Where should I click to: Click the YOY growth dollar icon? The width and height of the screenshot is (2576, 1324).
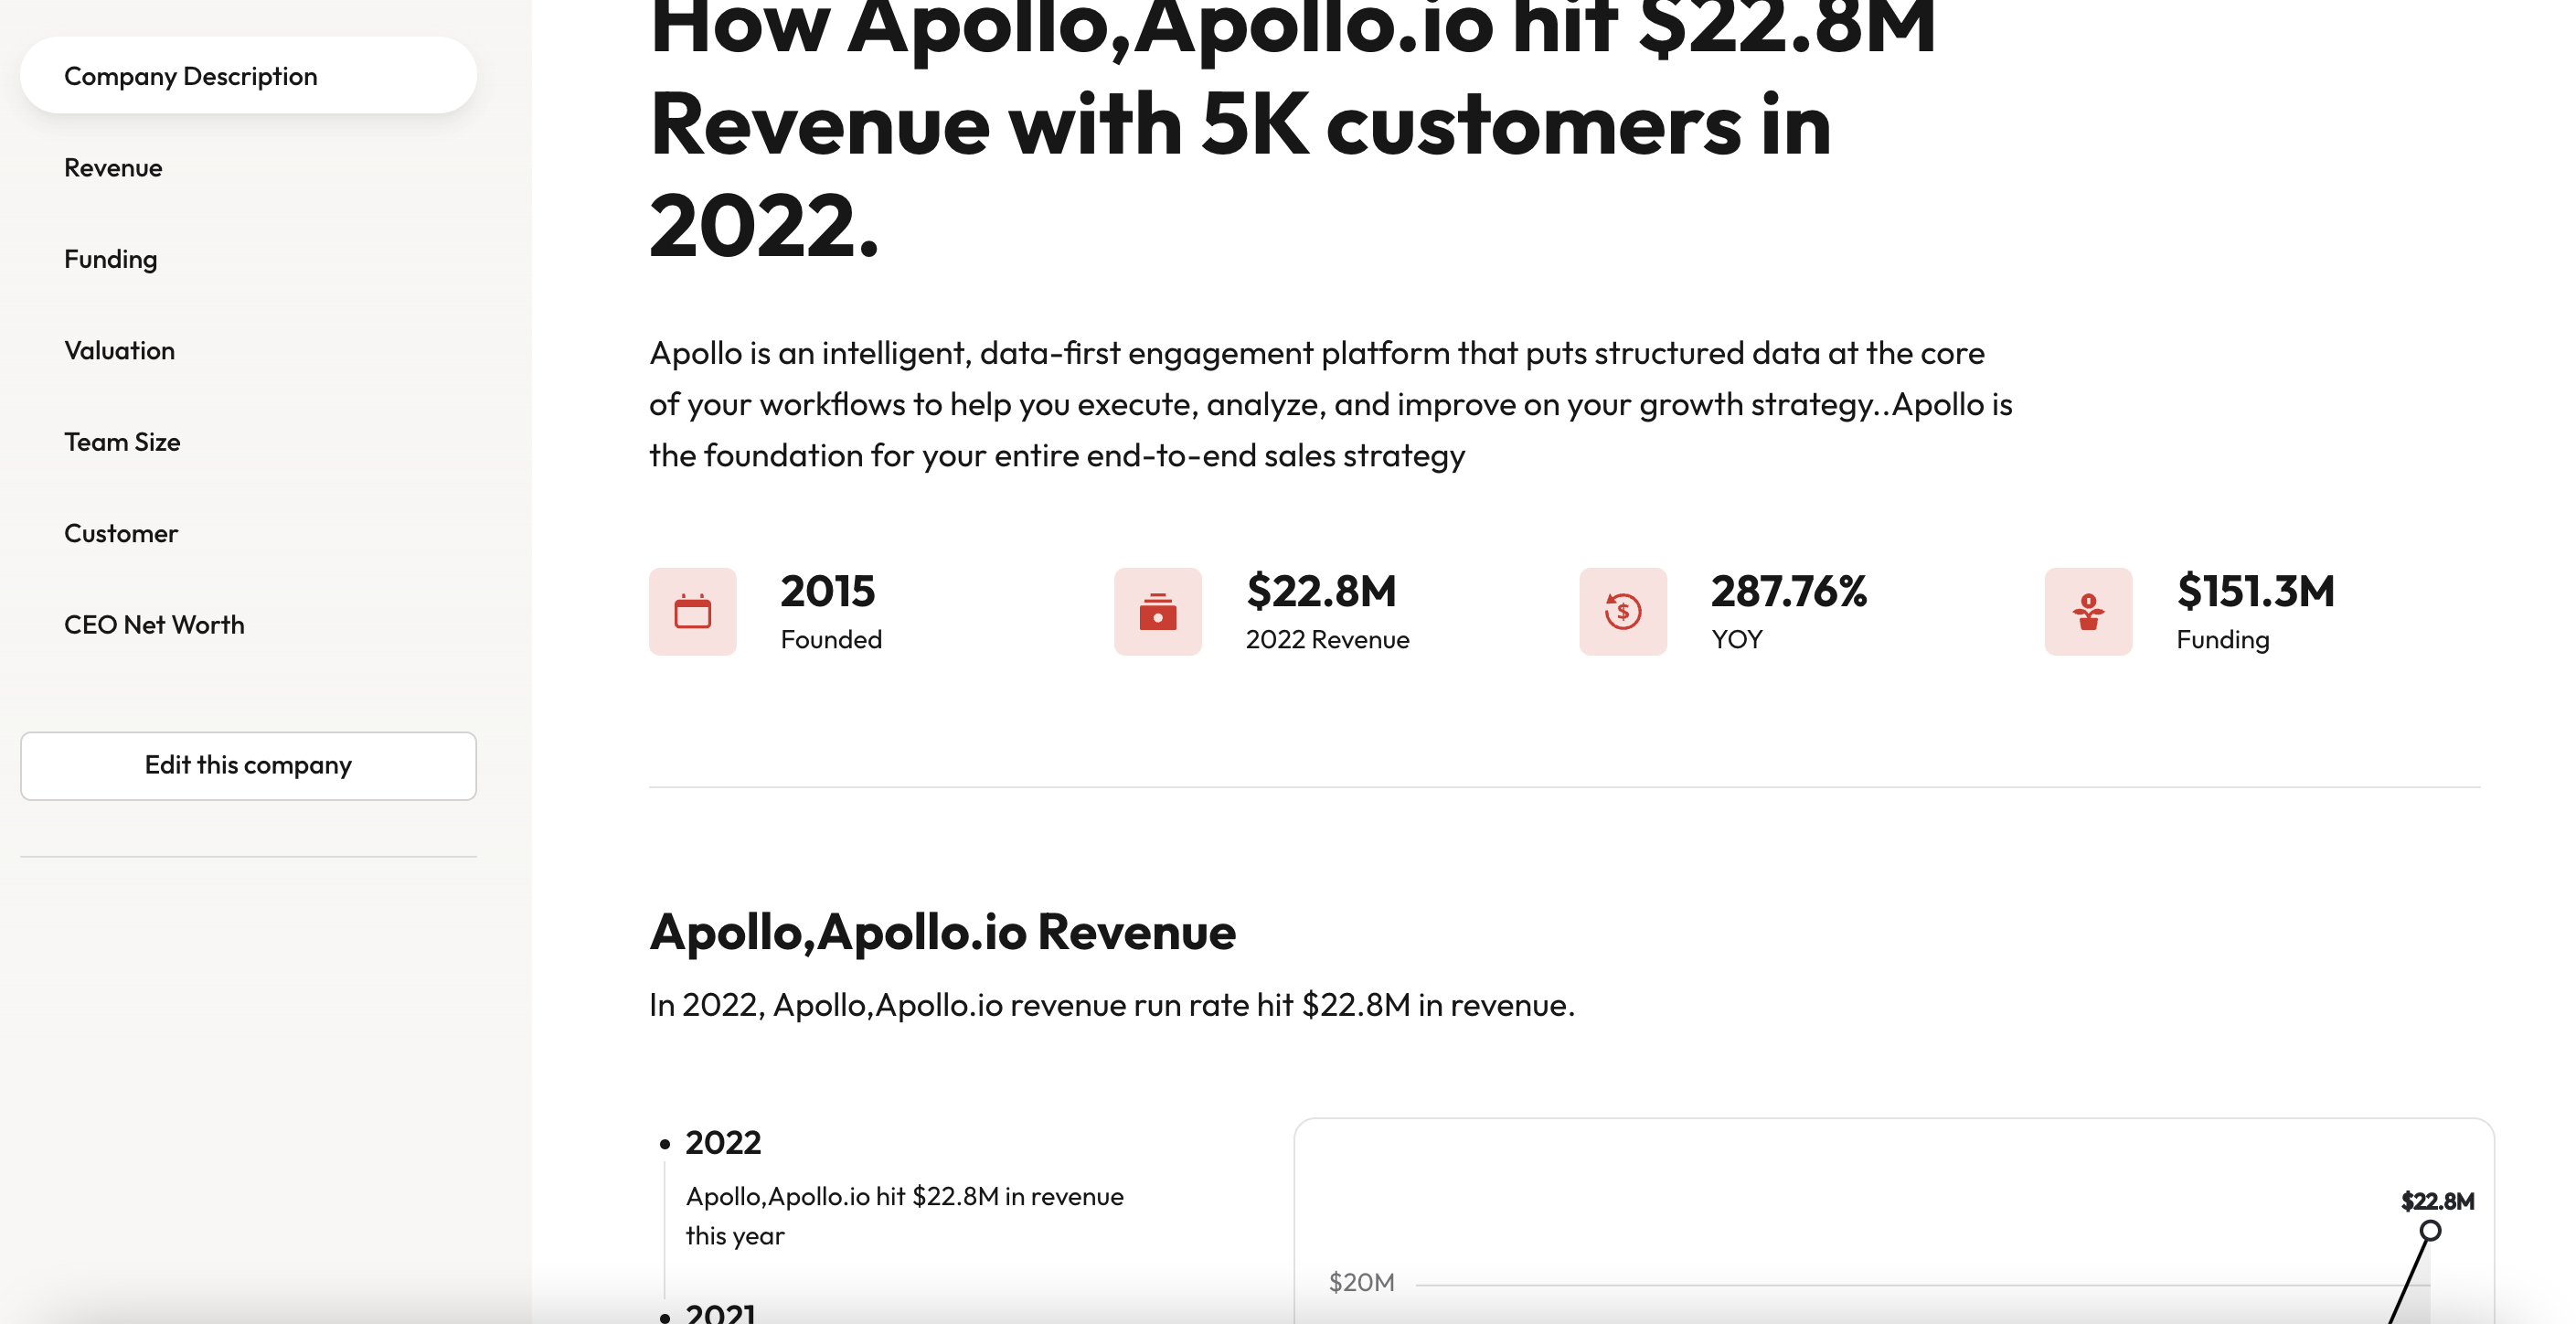coord(1622,612)
